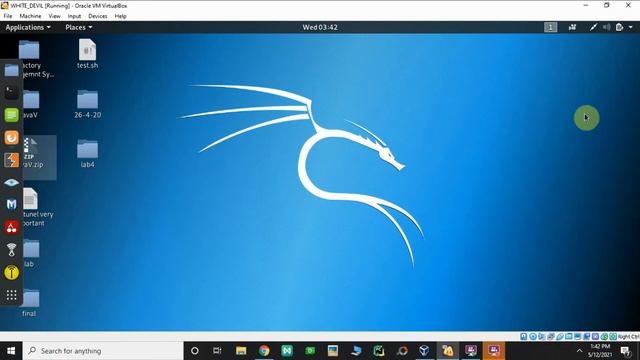Open the yellow circle dock application
Viewport: 640px width, 360px height.
[11, 272]
